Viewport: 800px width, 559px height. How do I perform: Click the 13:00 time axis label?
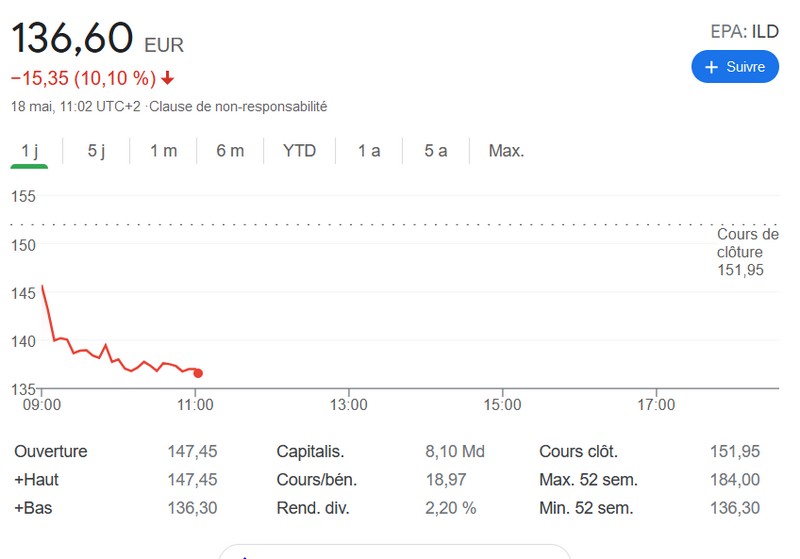348,405
